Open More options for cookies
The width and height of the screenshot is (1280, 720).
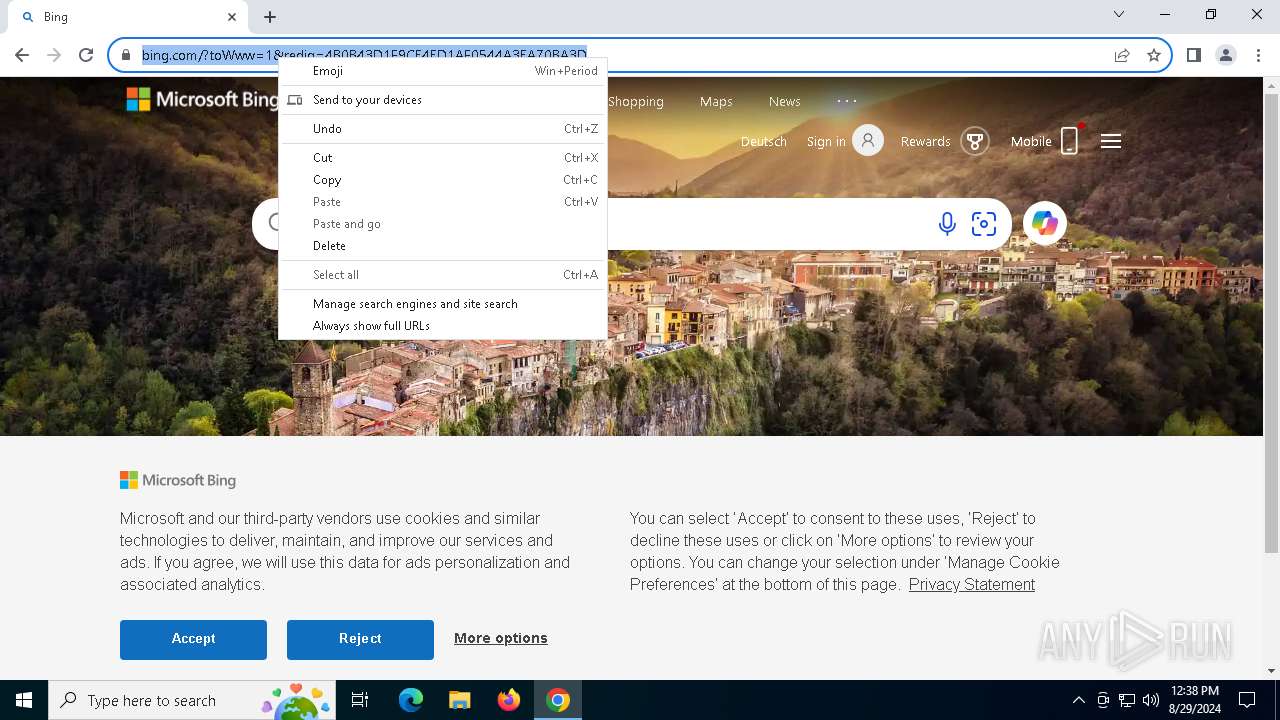click(501, 638)
